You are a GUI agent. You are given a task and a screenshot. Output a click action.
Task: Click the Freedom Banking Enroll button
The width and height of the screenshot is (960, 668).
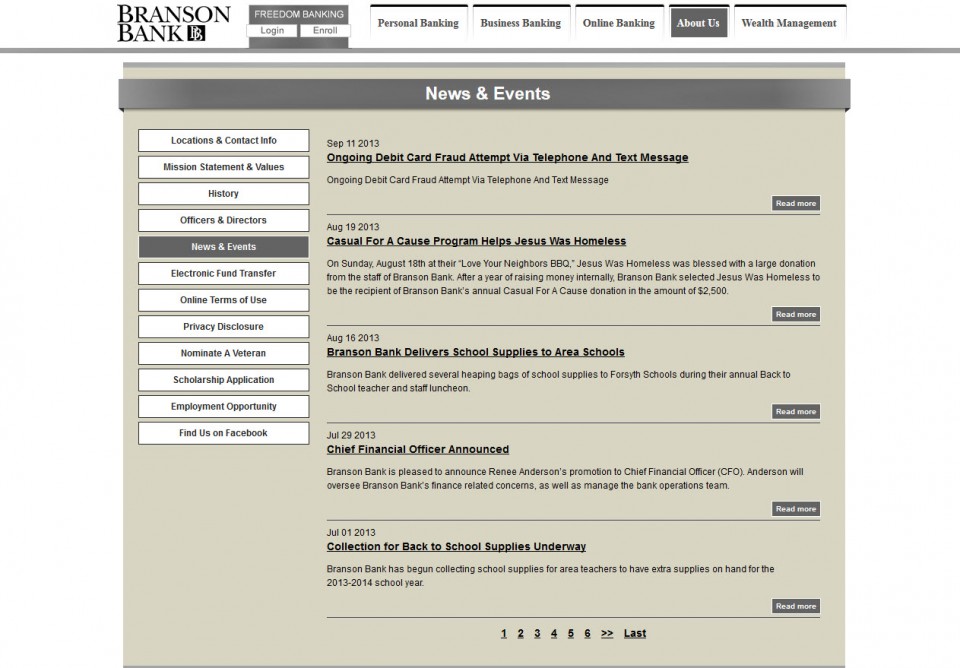(325, 31)
